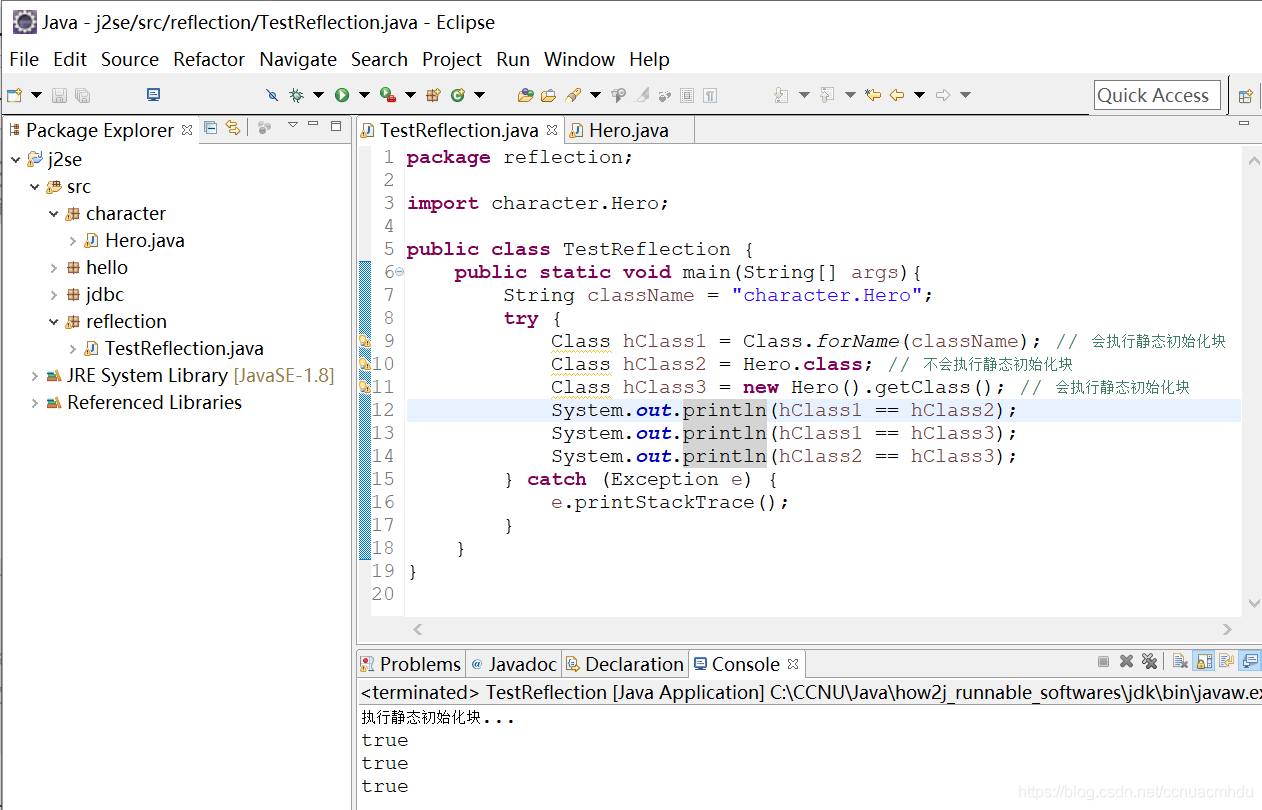Image resolution: width=1262 pixels, height=810 pixels.
Task: Collapse the reflection package node
Action: [54, 321]
